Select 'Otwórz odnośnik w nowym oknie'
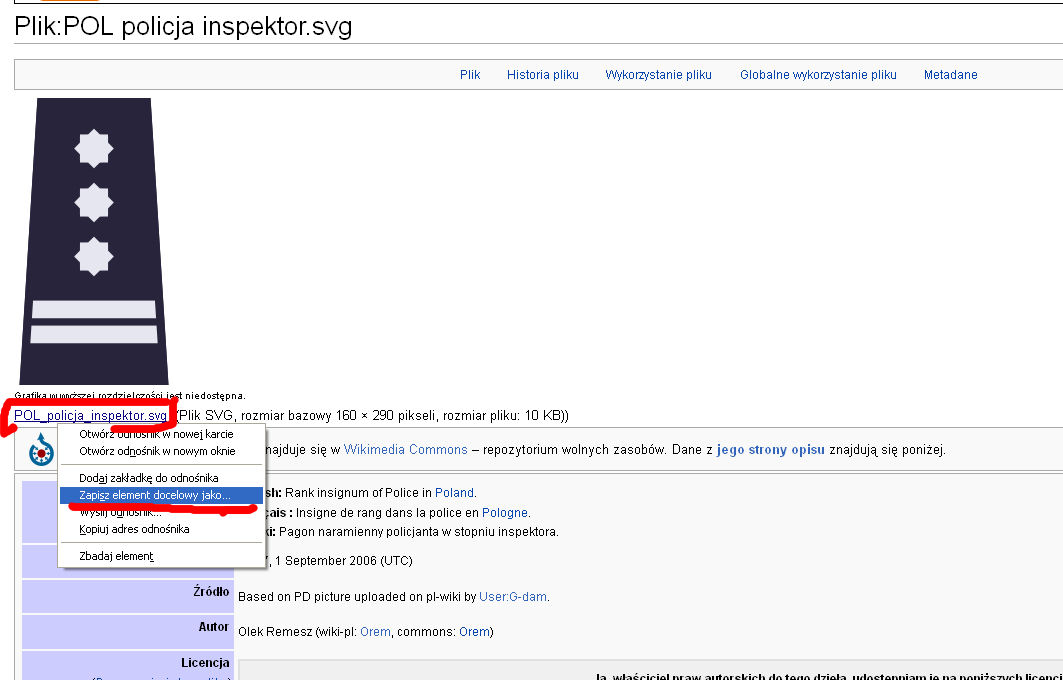Screen dimensions: 1063x680 pyautogui.click(x=157, y=452)
